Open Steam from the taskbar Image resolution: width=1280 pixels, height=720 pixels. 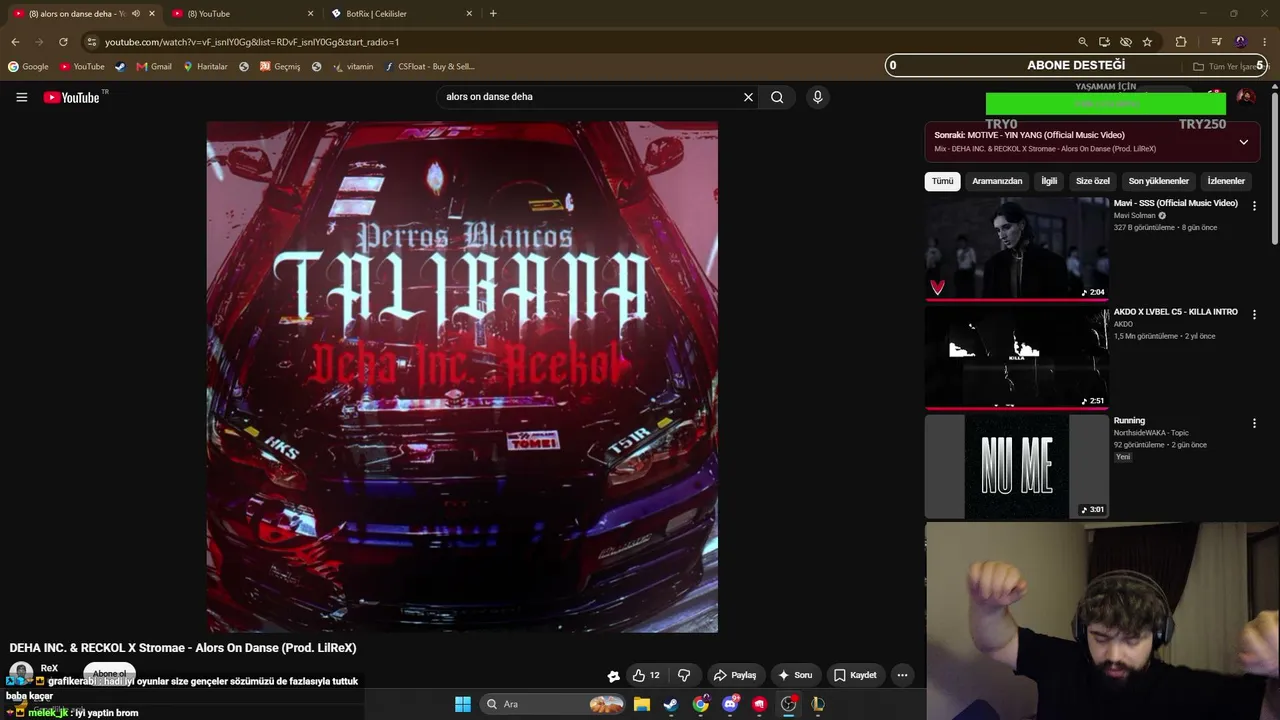pyautogui.click(x=671, y=704)
